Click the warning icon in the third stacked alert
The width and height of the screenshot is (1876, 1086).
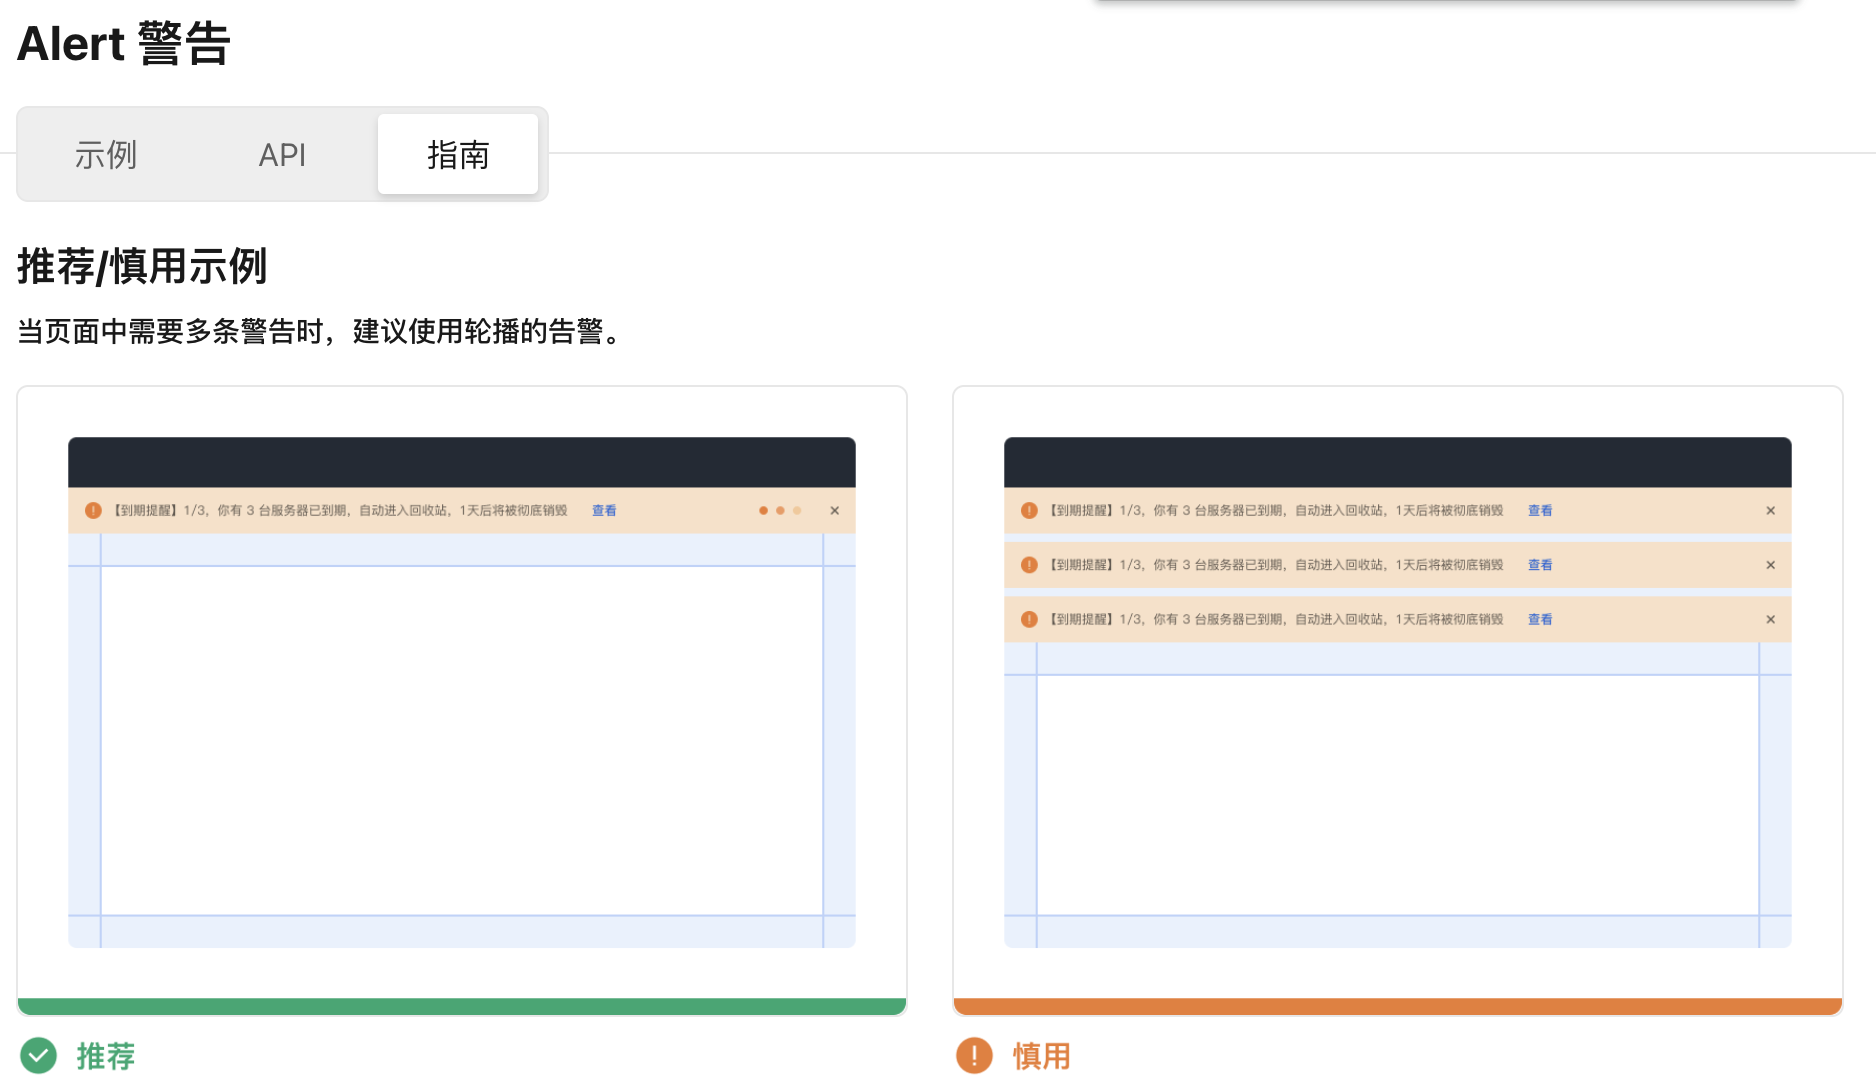pyautogui.click(x=1029, y=619)
